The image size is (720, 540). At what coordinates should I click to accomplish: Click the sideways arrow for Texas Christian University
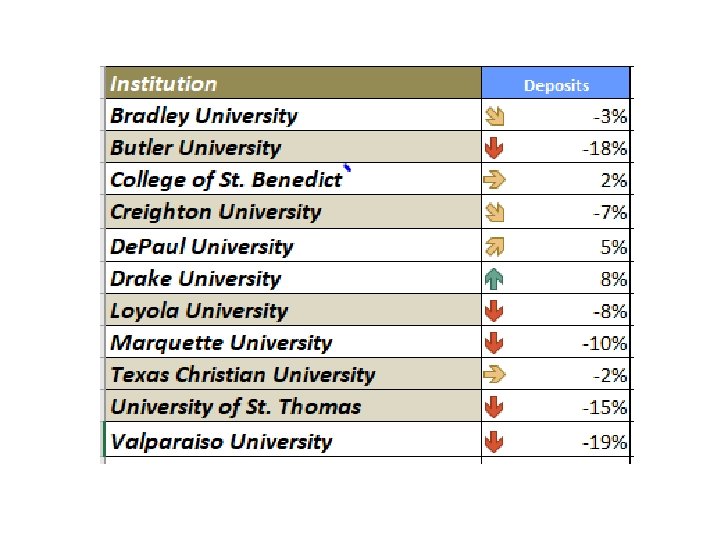coord(494,375)
